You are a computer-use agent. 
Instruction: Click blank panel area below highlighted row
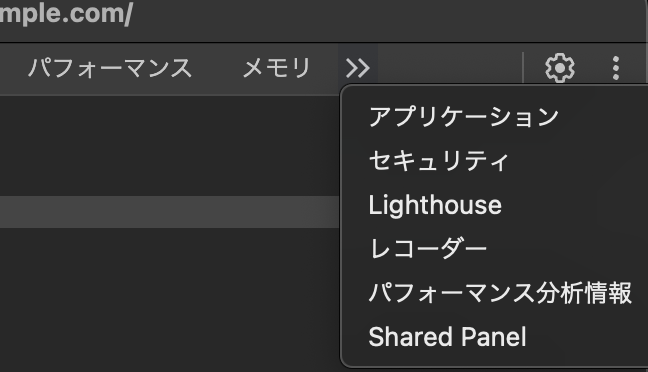point(169,298)
